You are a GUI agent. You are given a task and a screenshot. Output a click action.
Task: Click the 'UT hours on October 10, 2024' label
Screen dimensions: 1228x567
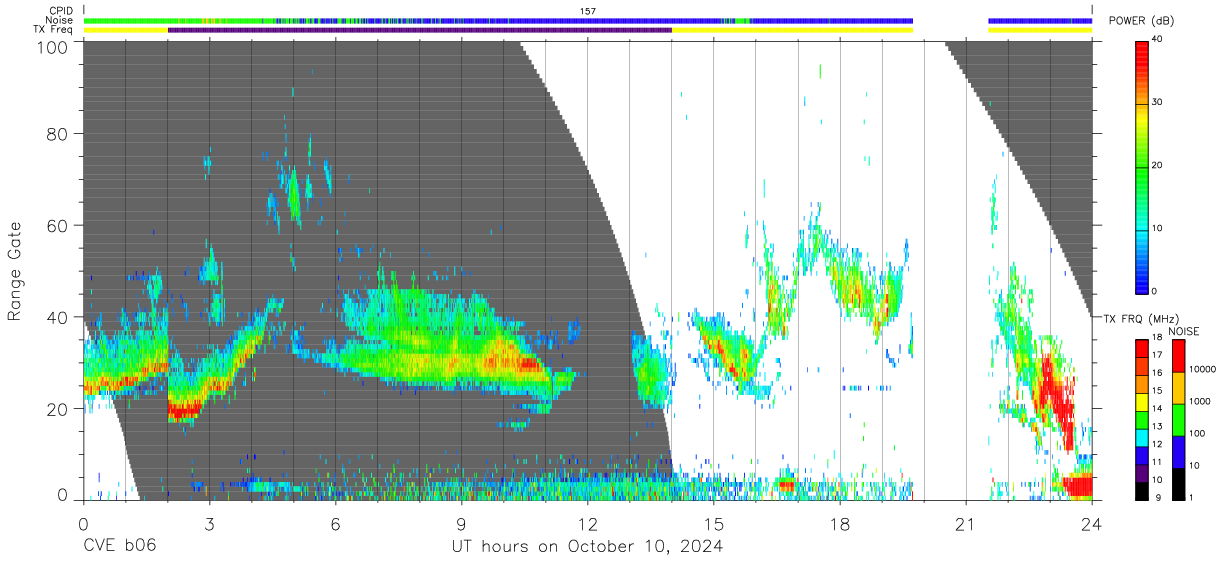[587, 547]
